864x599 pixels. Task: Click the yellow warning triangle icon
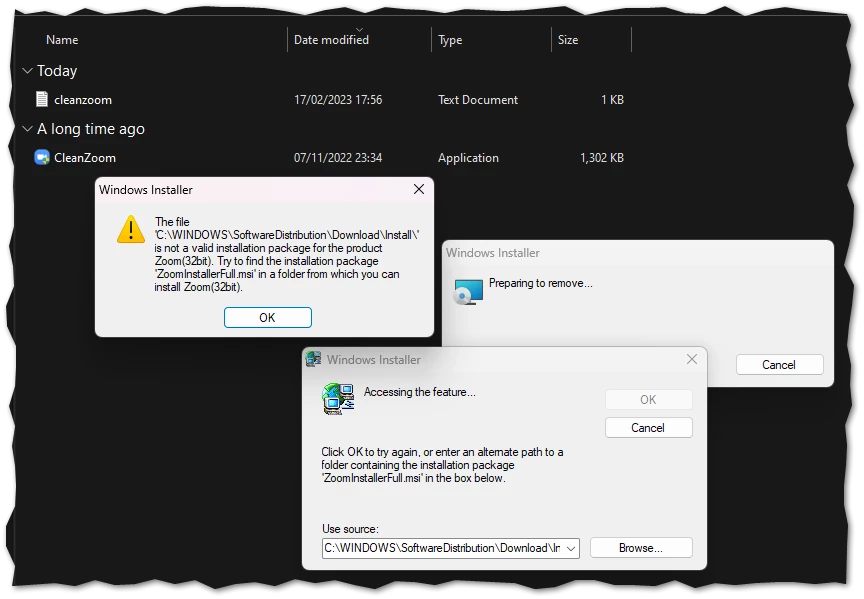point(131,229)
